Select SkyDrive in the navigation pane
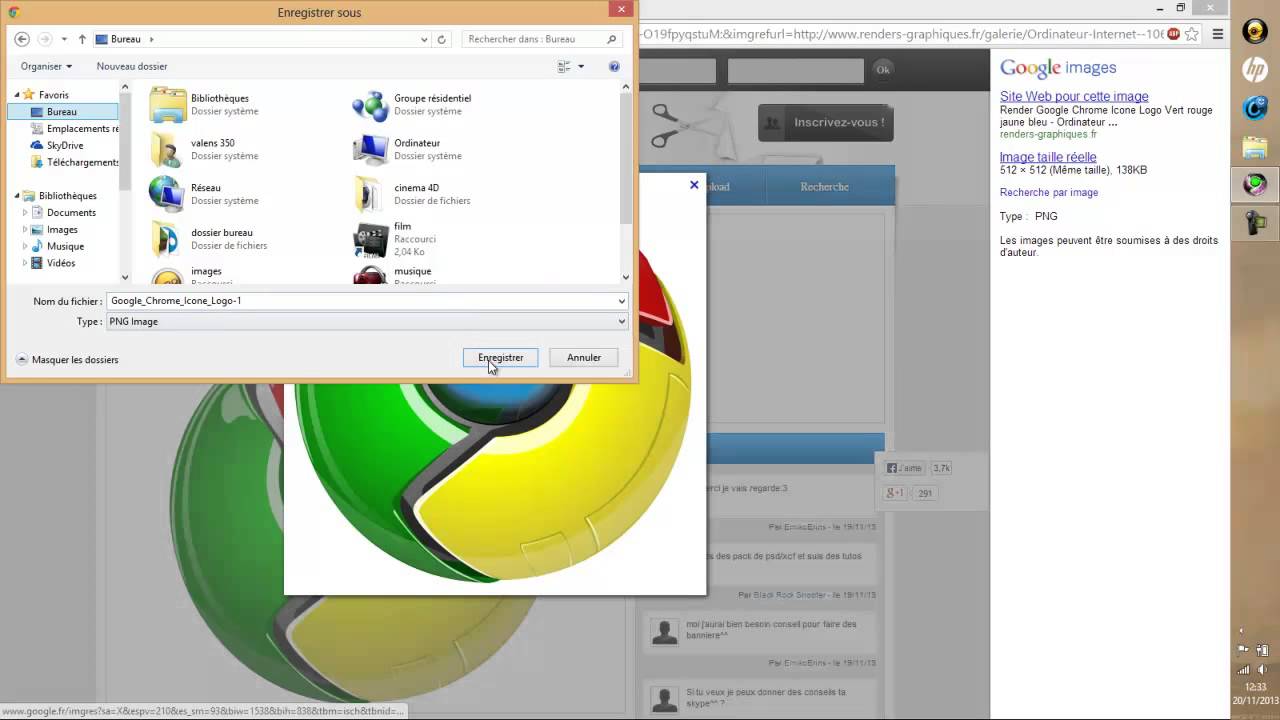The image size is (1280, 720). point(65,145)
